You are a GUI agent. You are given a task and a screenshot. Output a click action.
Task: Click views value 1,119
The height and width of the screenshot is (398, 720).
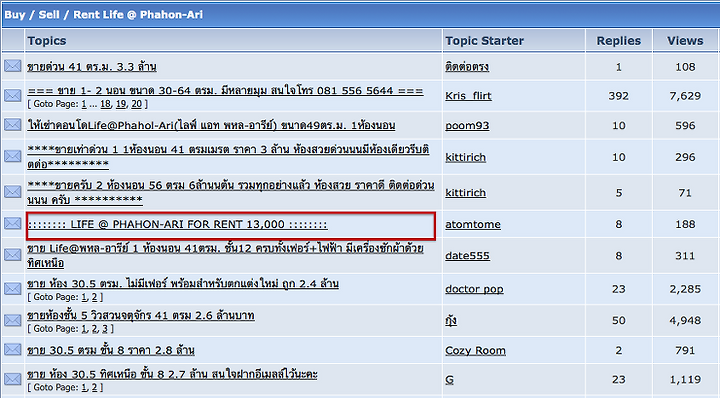[x=685, y=380]
